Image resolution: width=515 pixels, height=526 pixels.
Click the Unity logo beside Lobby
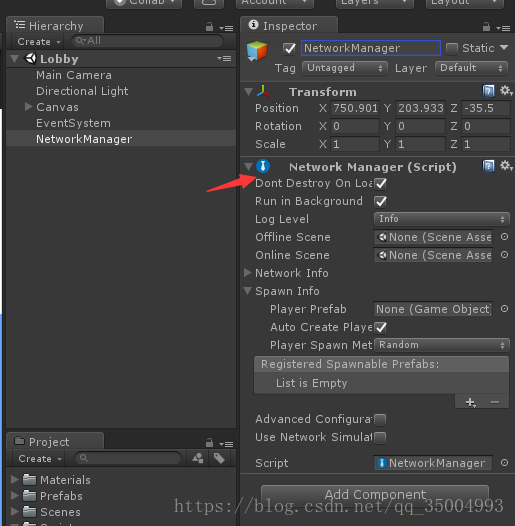tap(31, 58)
